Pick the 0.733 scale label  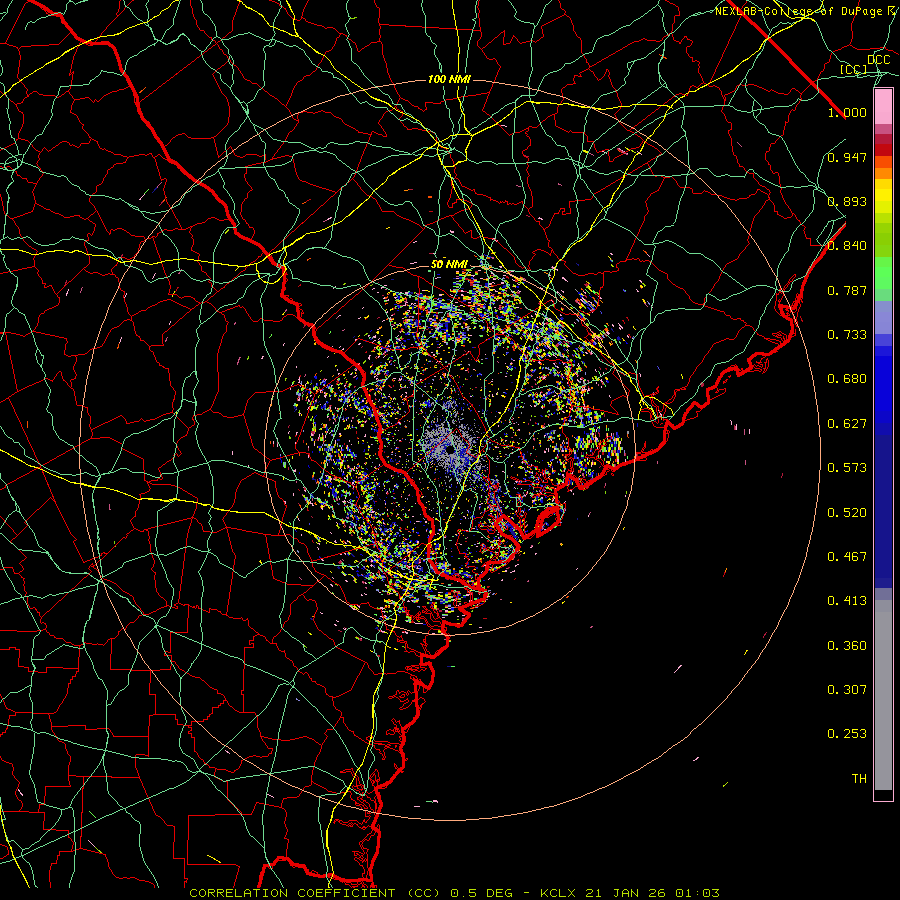847,335
